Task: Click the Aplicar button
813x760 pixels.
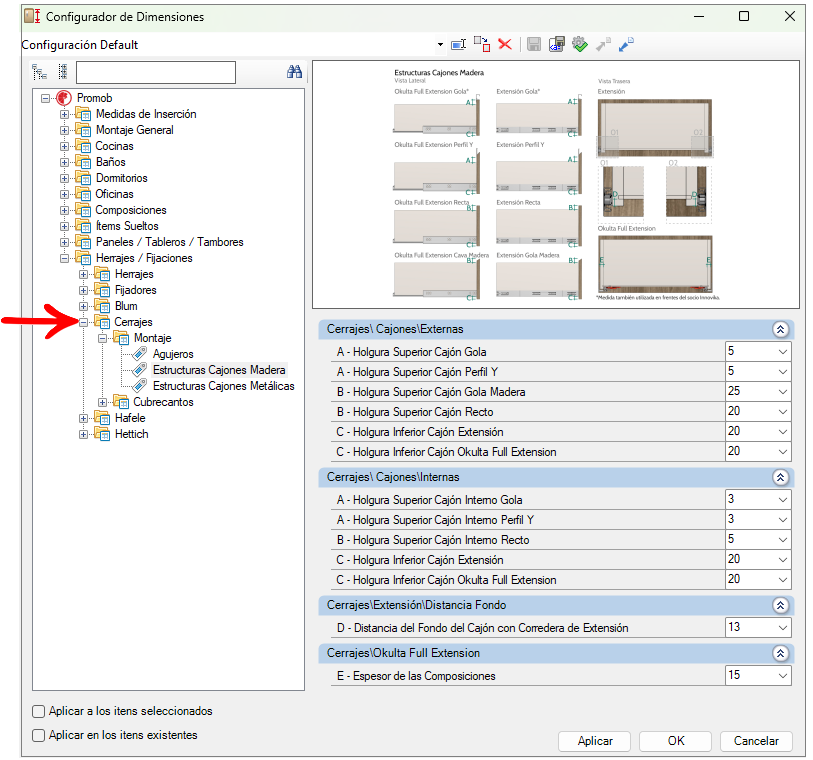Action: (x=595, y=741)
